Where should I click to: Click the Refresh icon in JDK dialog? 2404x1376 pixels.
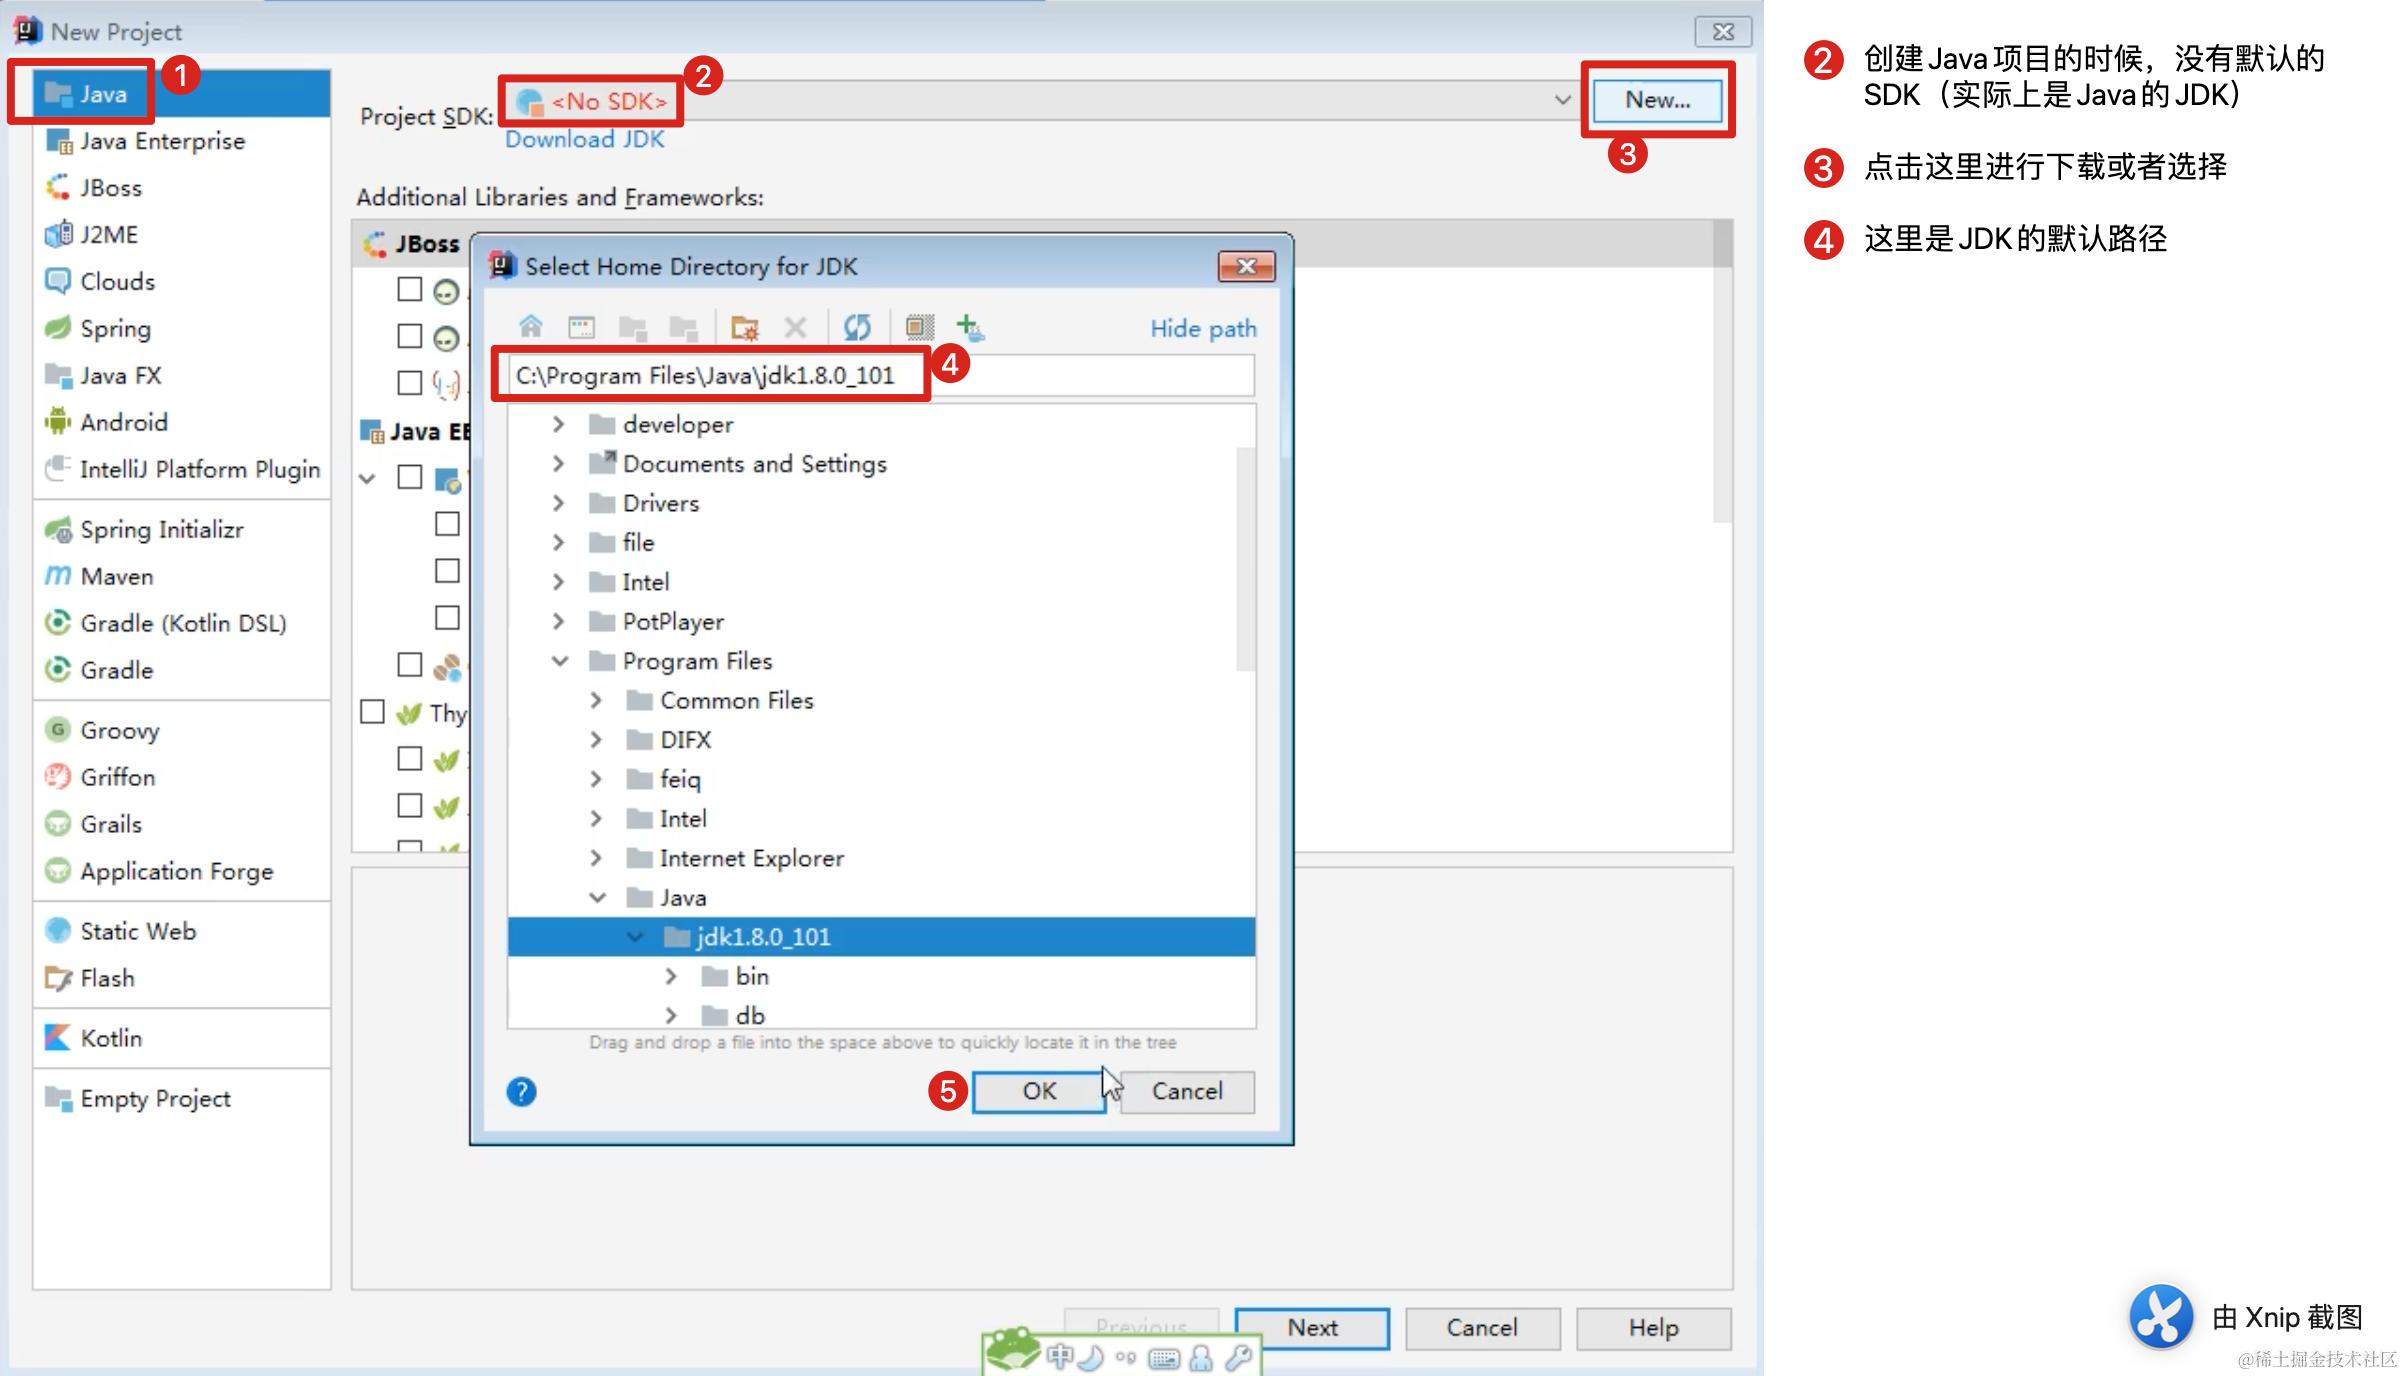pyautogui.click(x=857, y=327)
